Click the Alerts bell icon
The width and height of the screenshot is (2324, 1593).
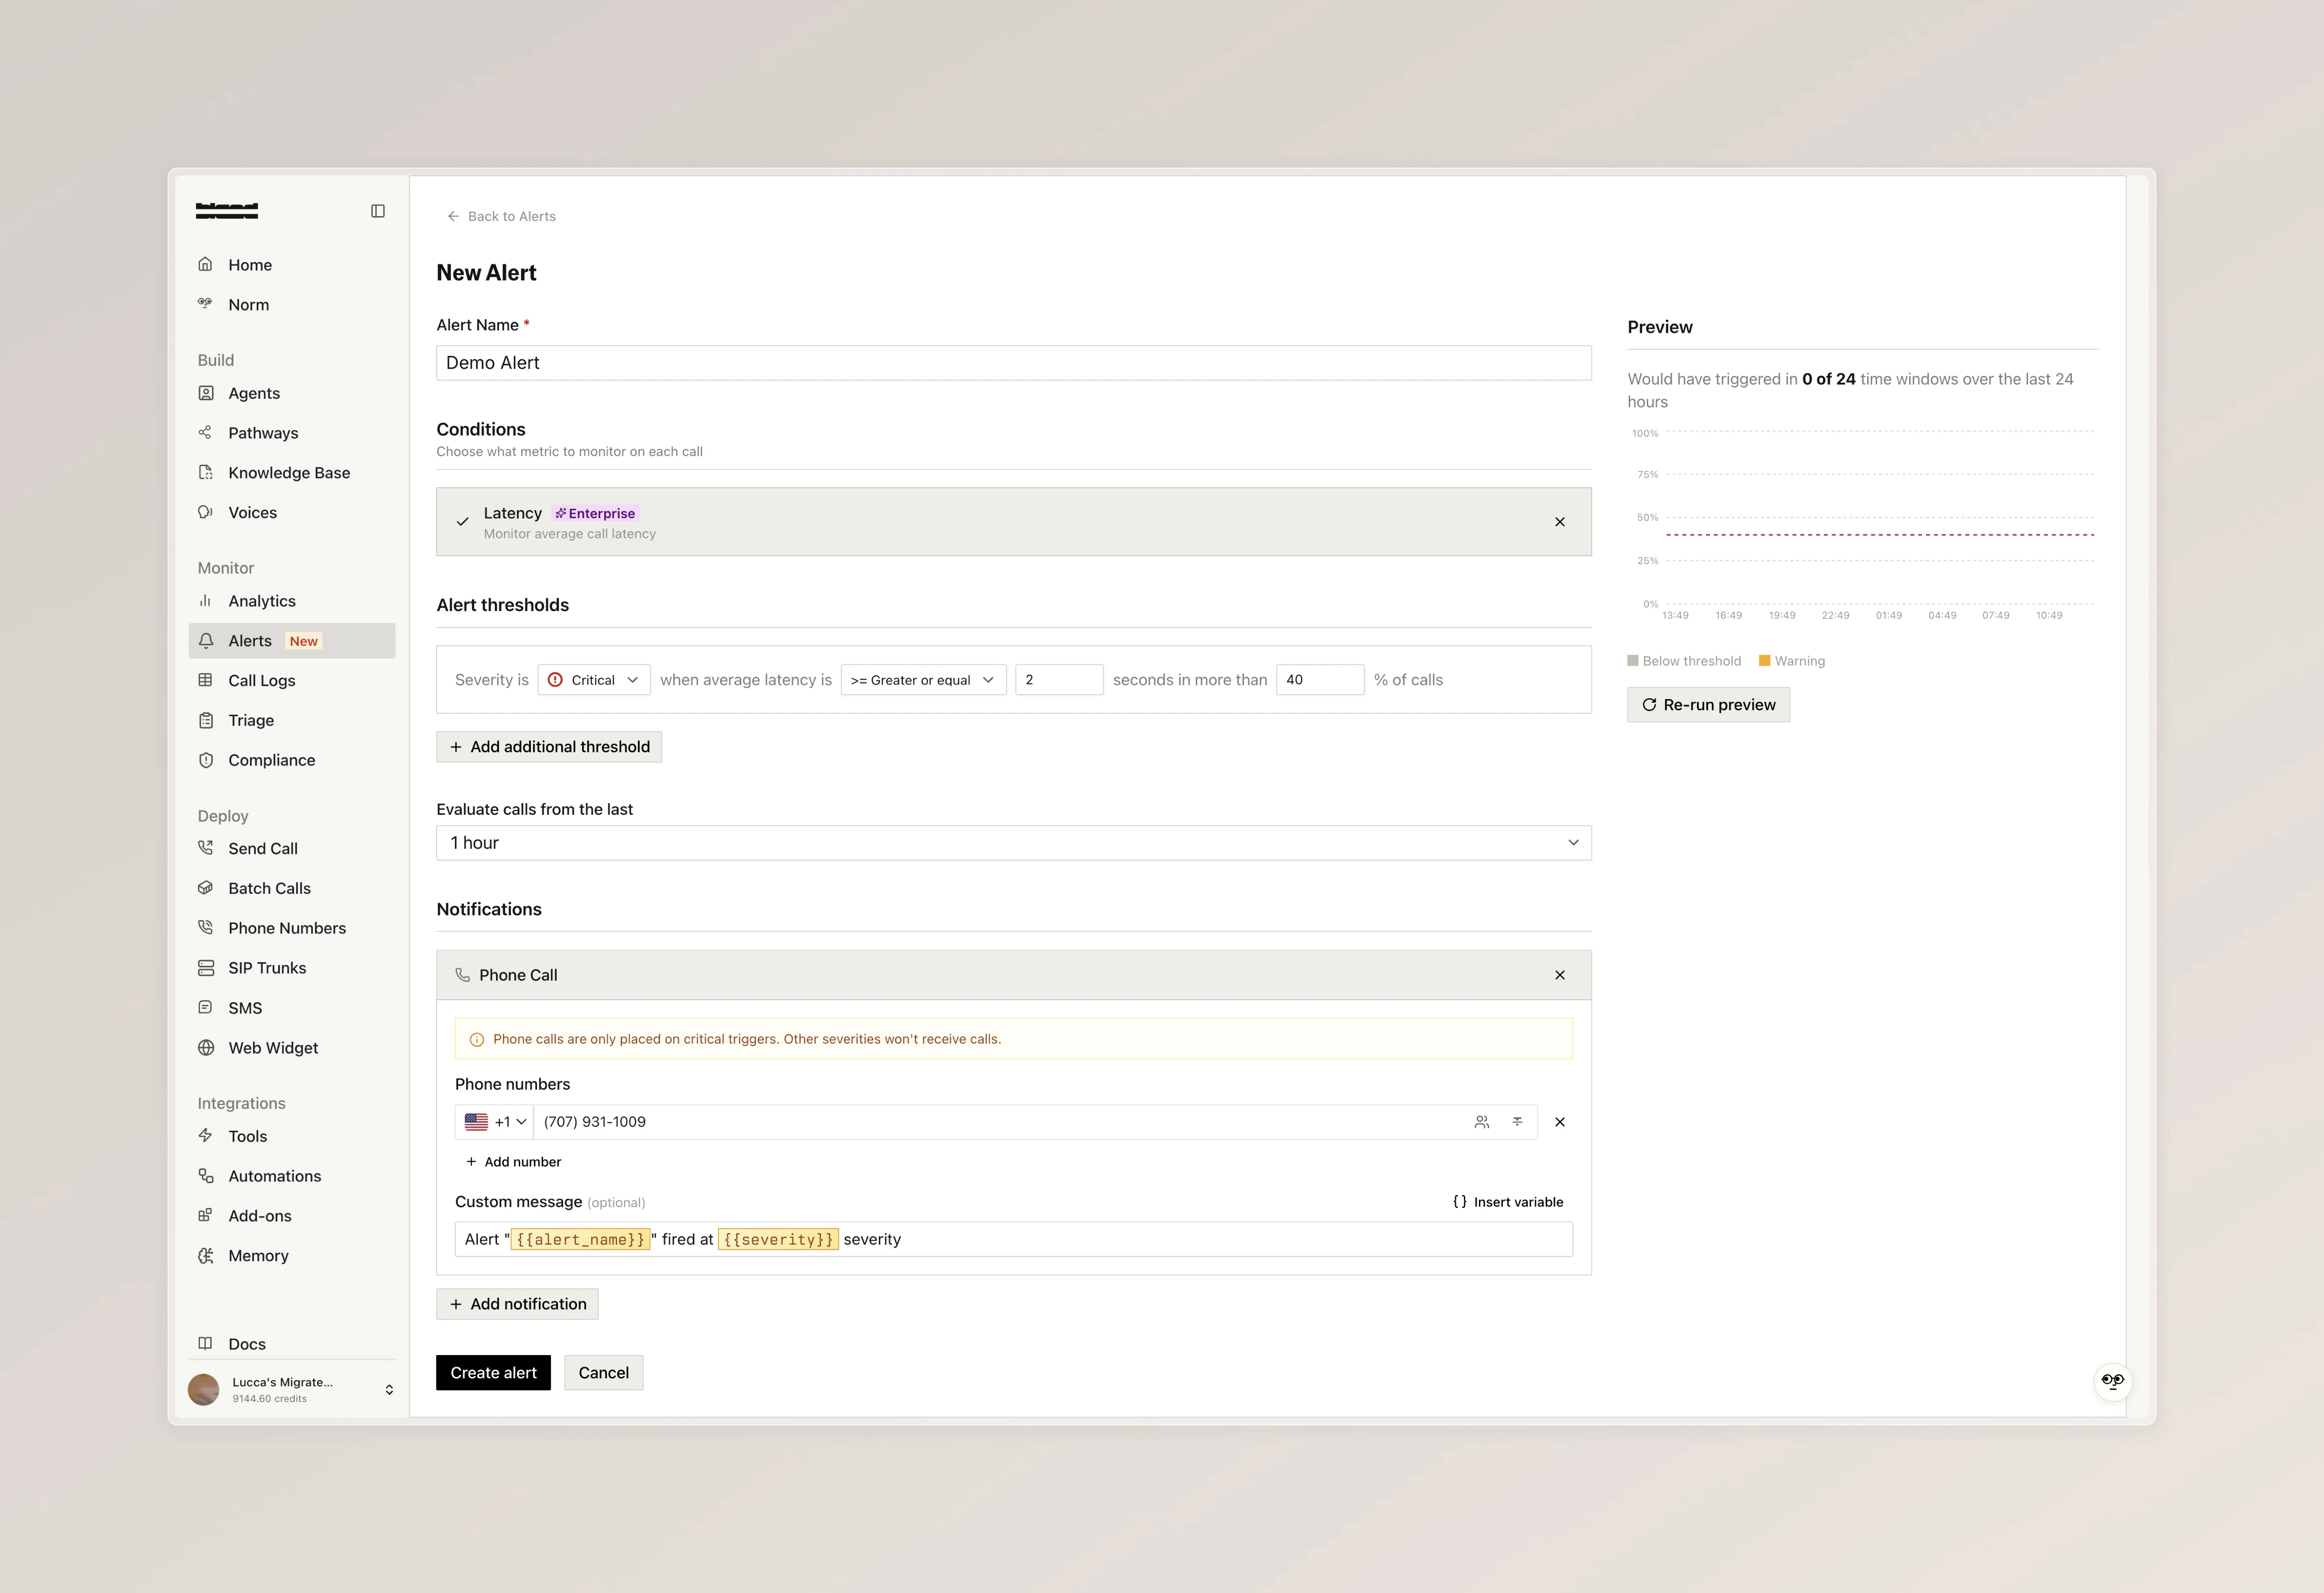[x=206, y=641]
